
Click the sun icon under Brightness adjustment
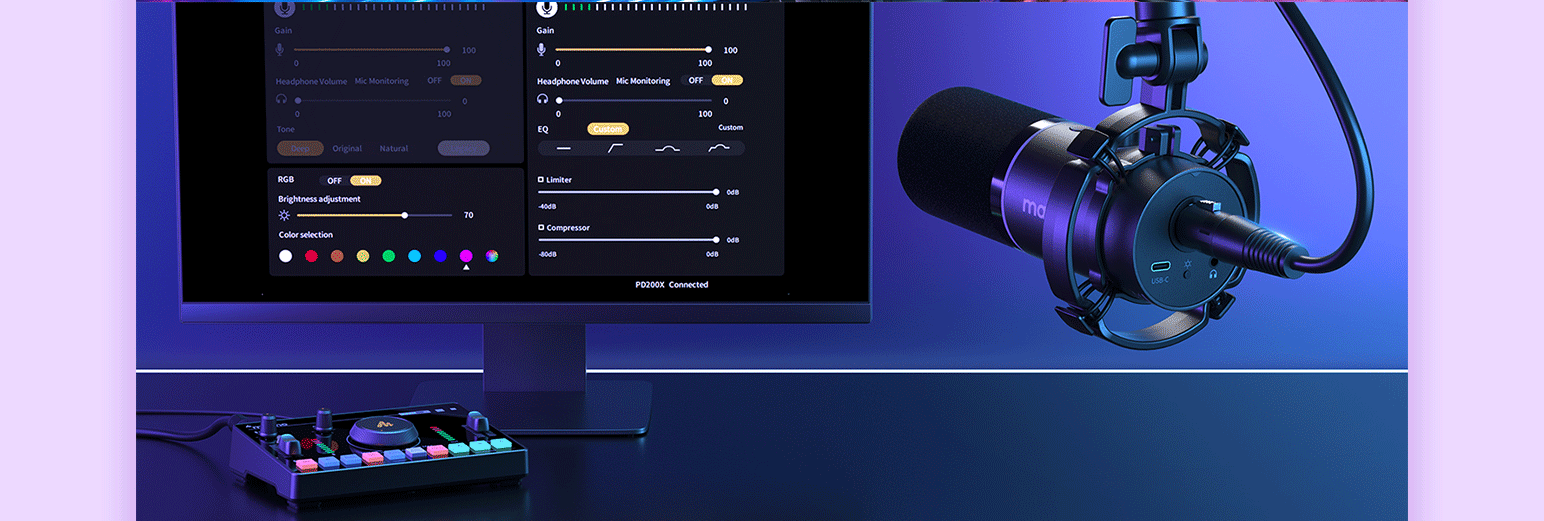click(x=284, y=215)
